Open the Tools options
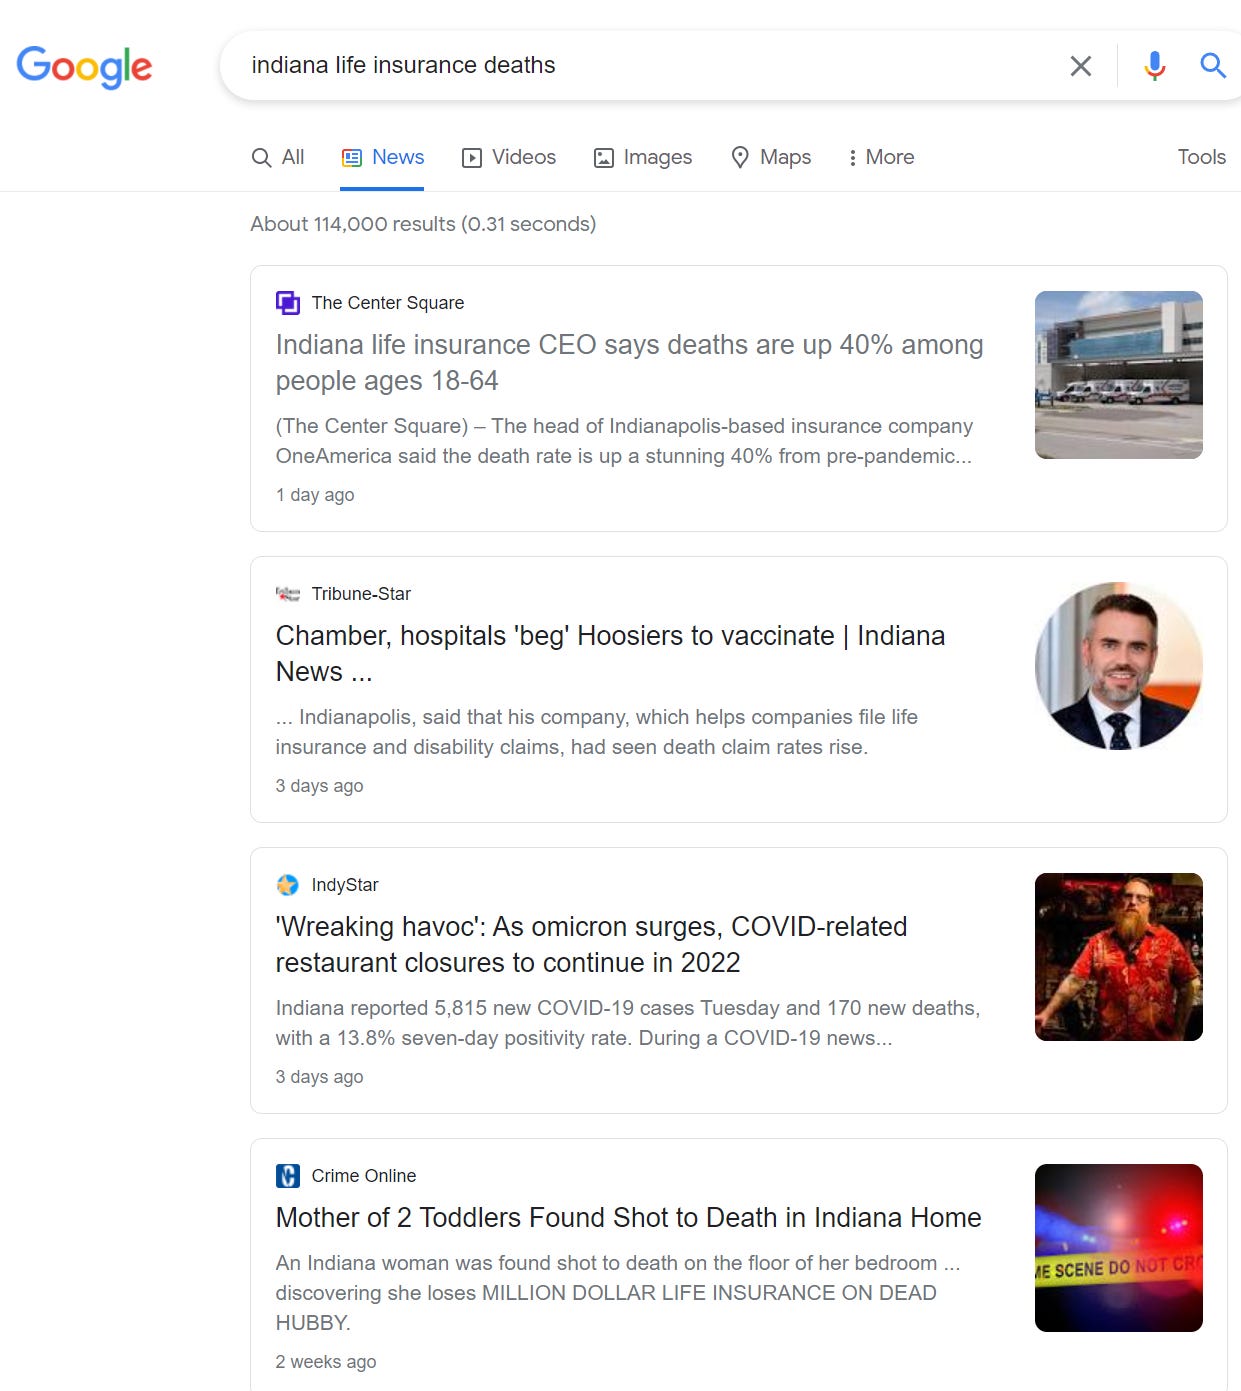Viewport: 1241px width, 1391px height. click(x=1201, y=157)
